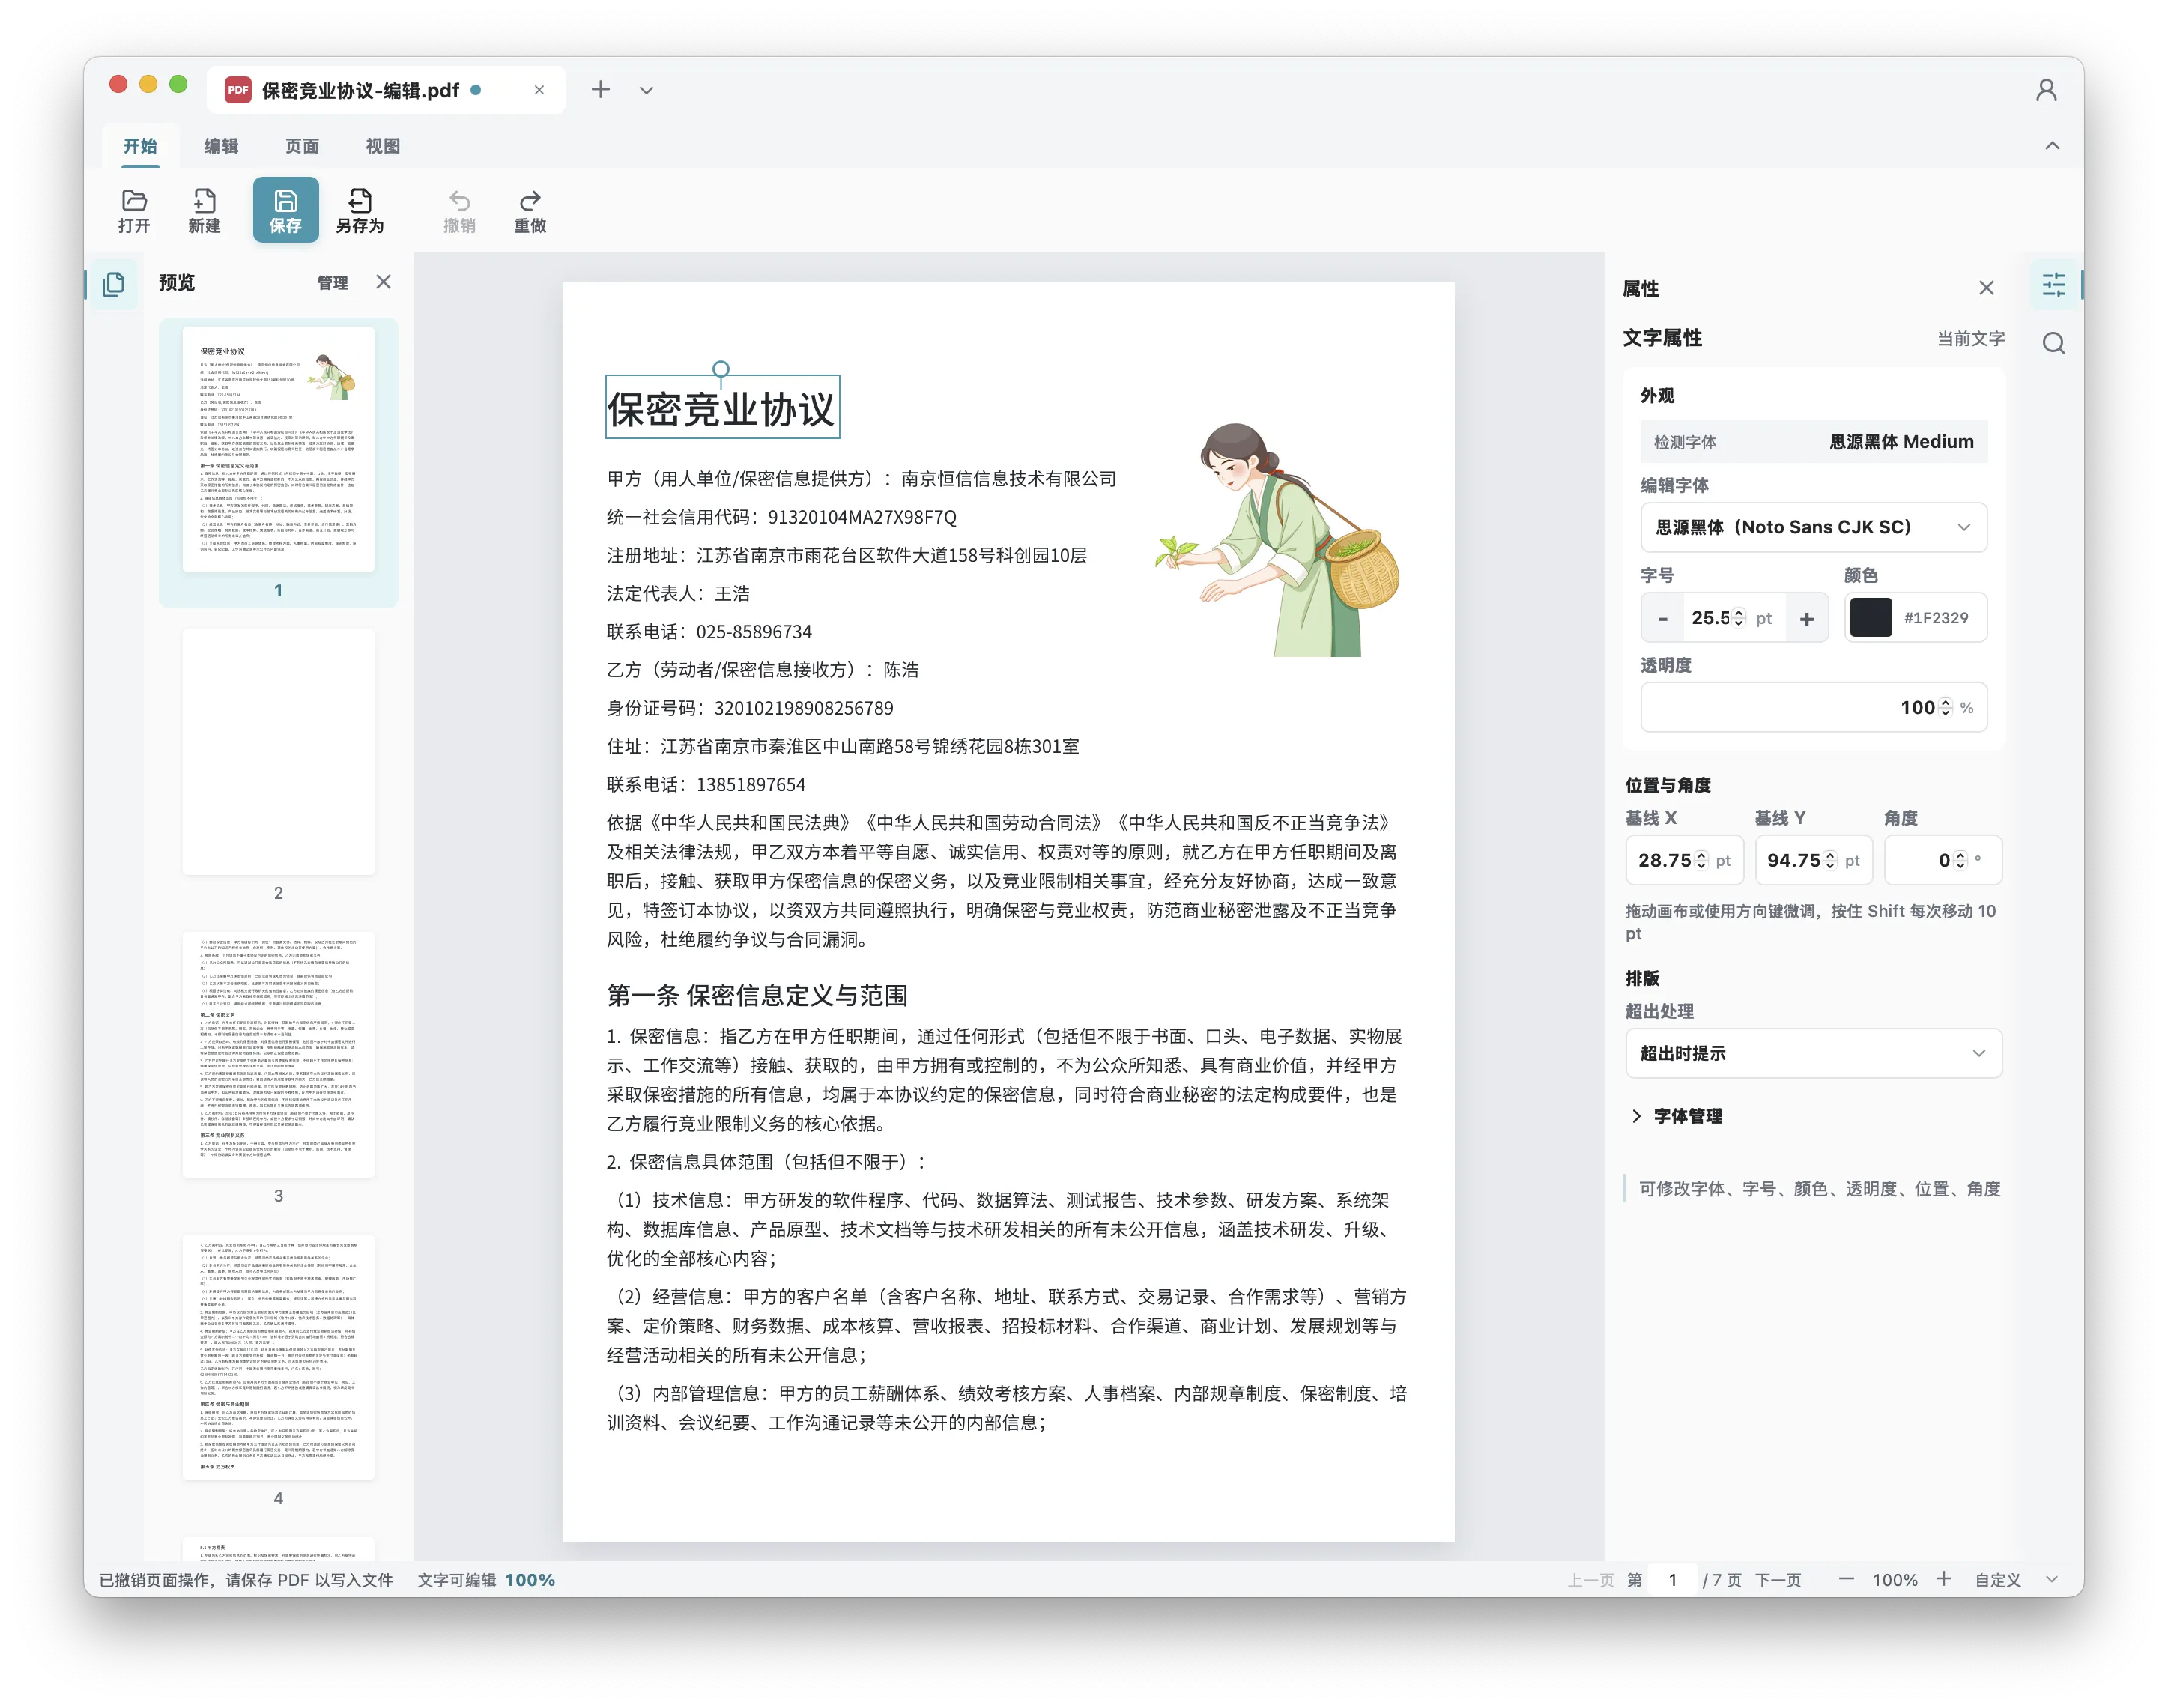Close the 属性 properties panel
The image size is (2168, 1708).
[x=1986, y=288]
